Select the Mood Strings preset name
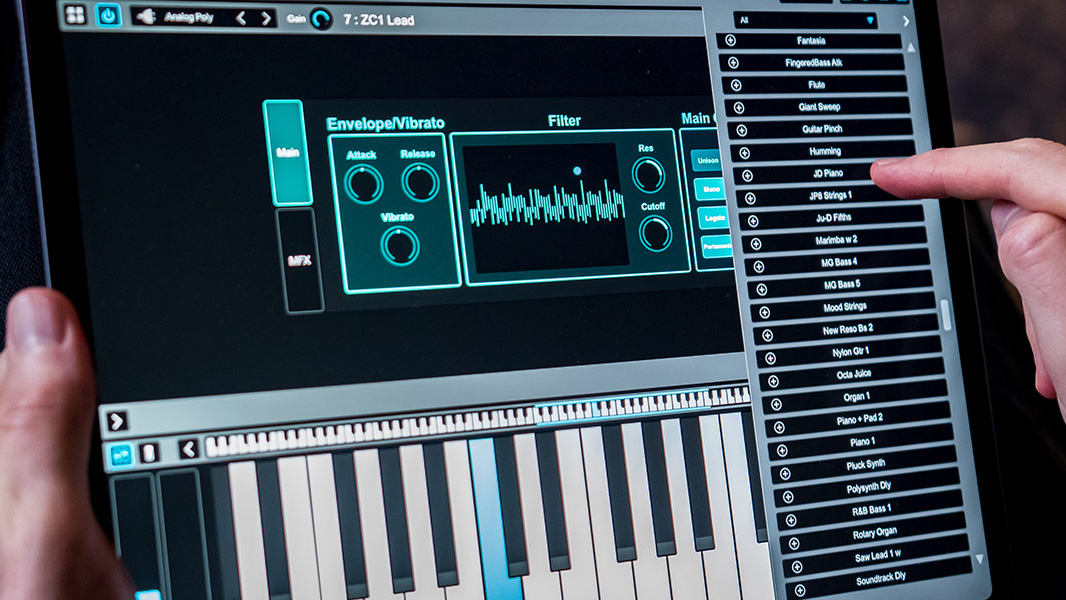 coord(844,307)
